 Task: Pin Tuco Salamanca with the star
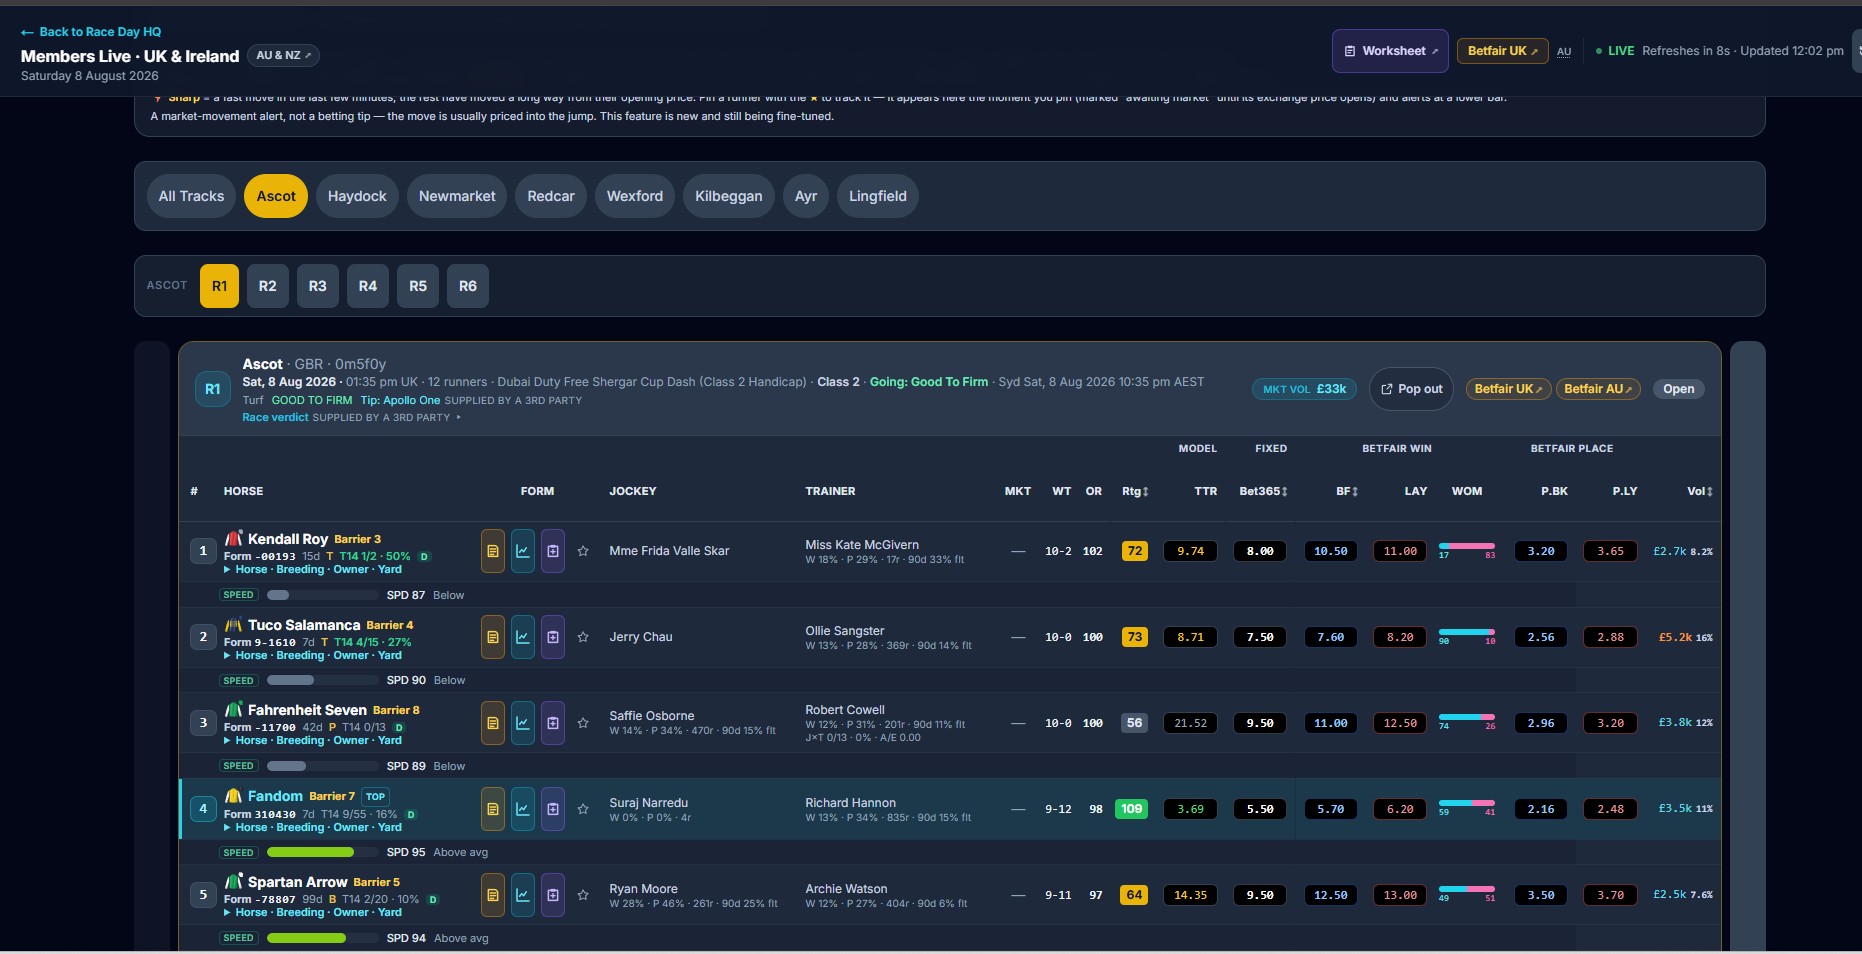click(583, 637)
